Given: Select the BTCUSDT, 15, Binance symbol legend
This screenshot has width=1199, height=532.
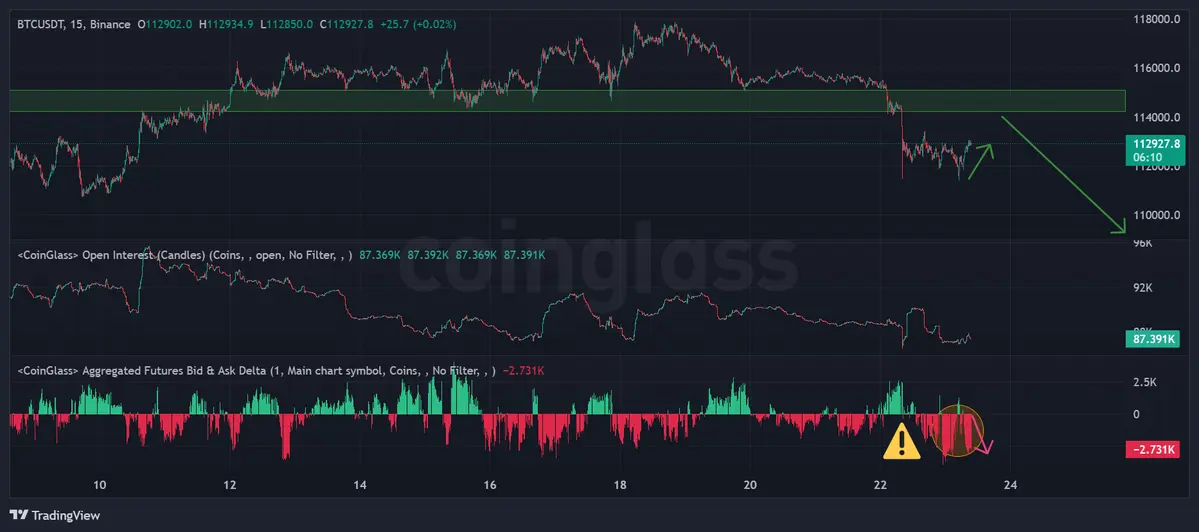Looking at the screenshot, I should (x=74, y=24).
